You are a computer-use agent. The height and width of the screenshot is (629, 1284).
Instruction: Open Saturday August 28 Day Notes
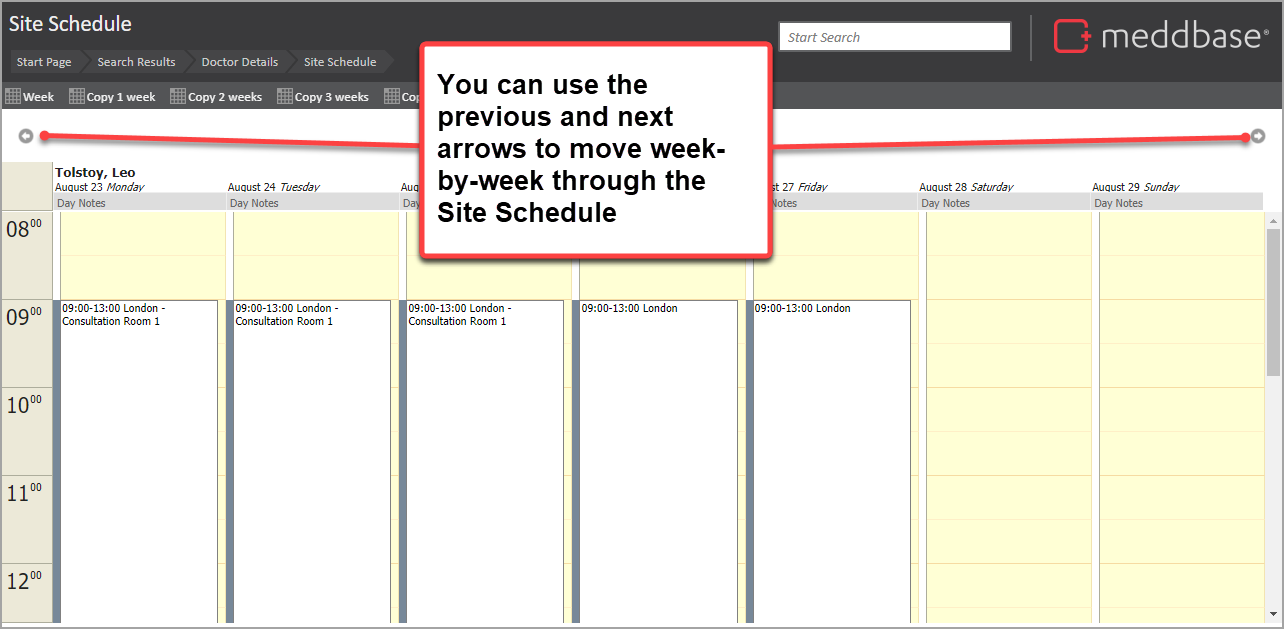(x=1003, y=203)
